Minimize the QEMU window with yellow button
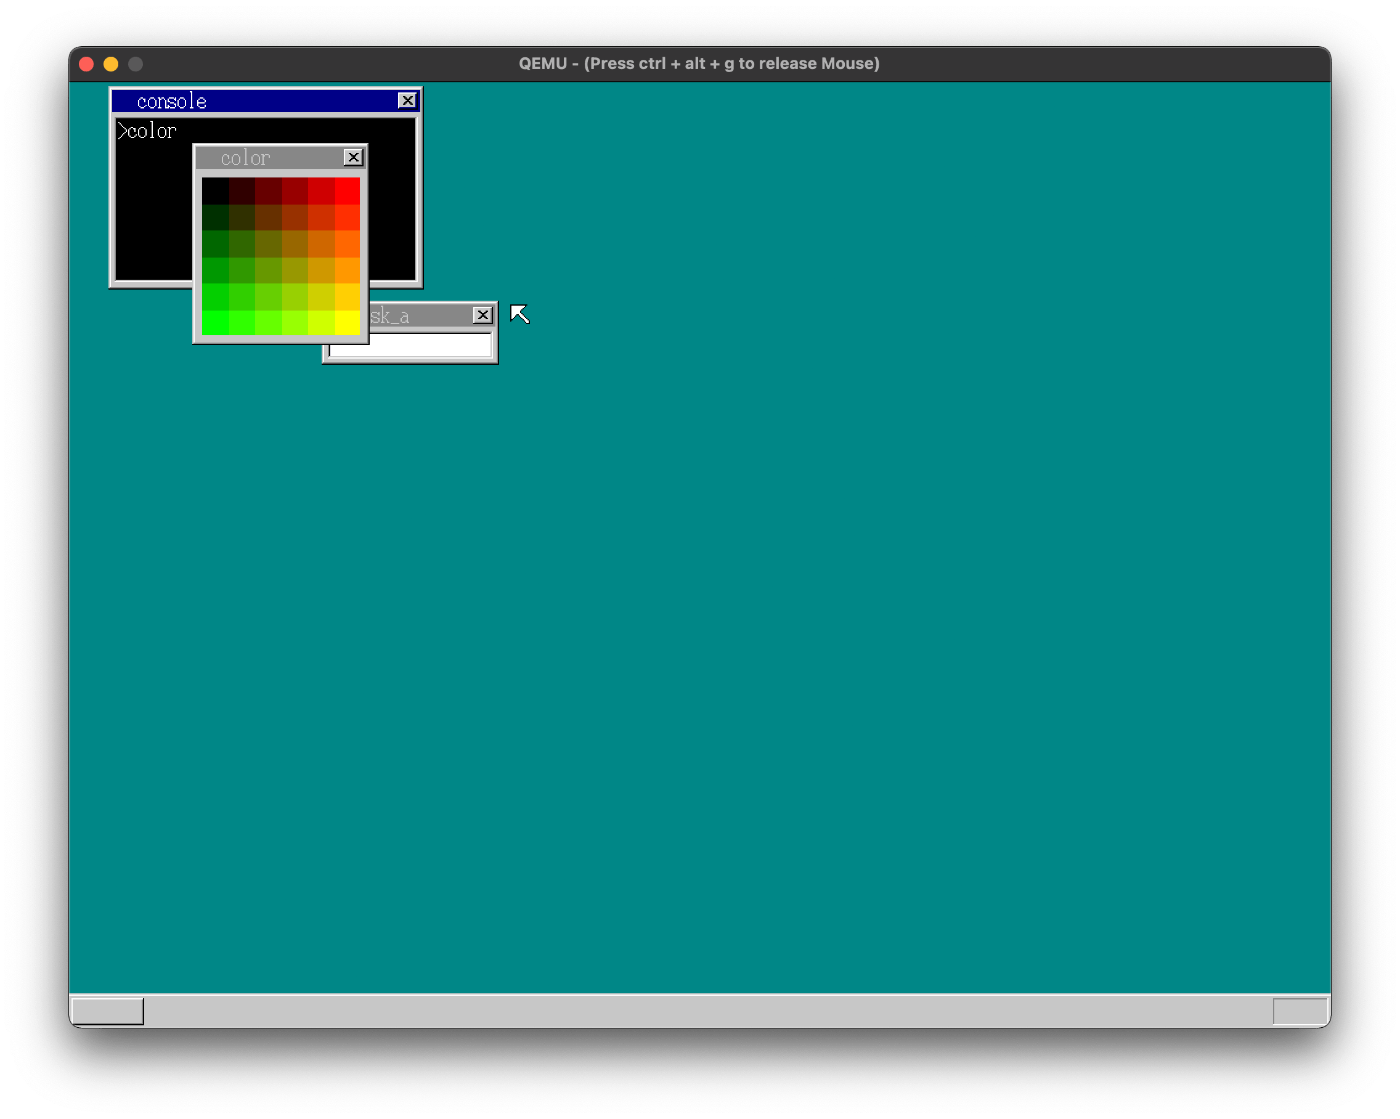1400x1119 pixels. tap(111, 64)
